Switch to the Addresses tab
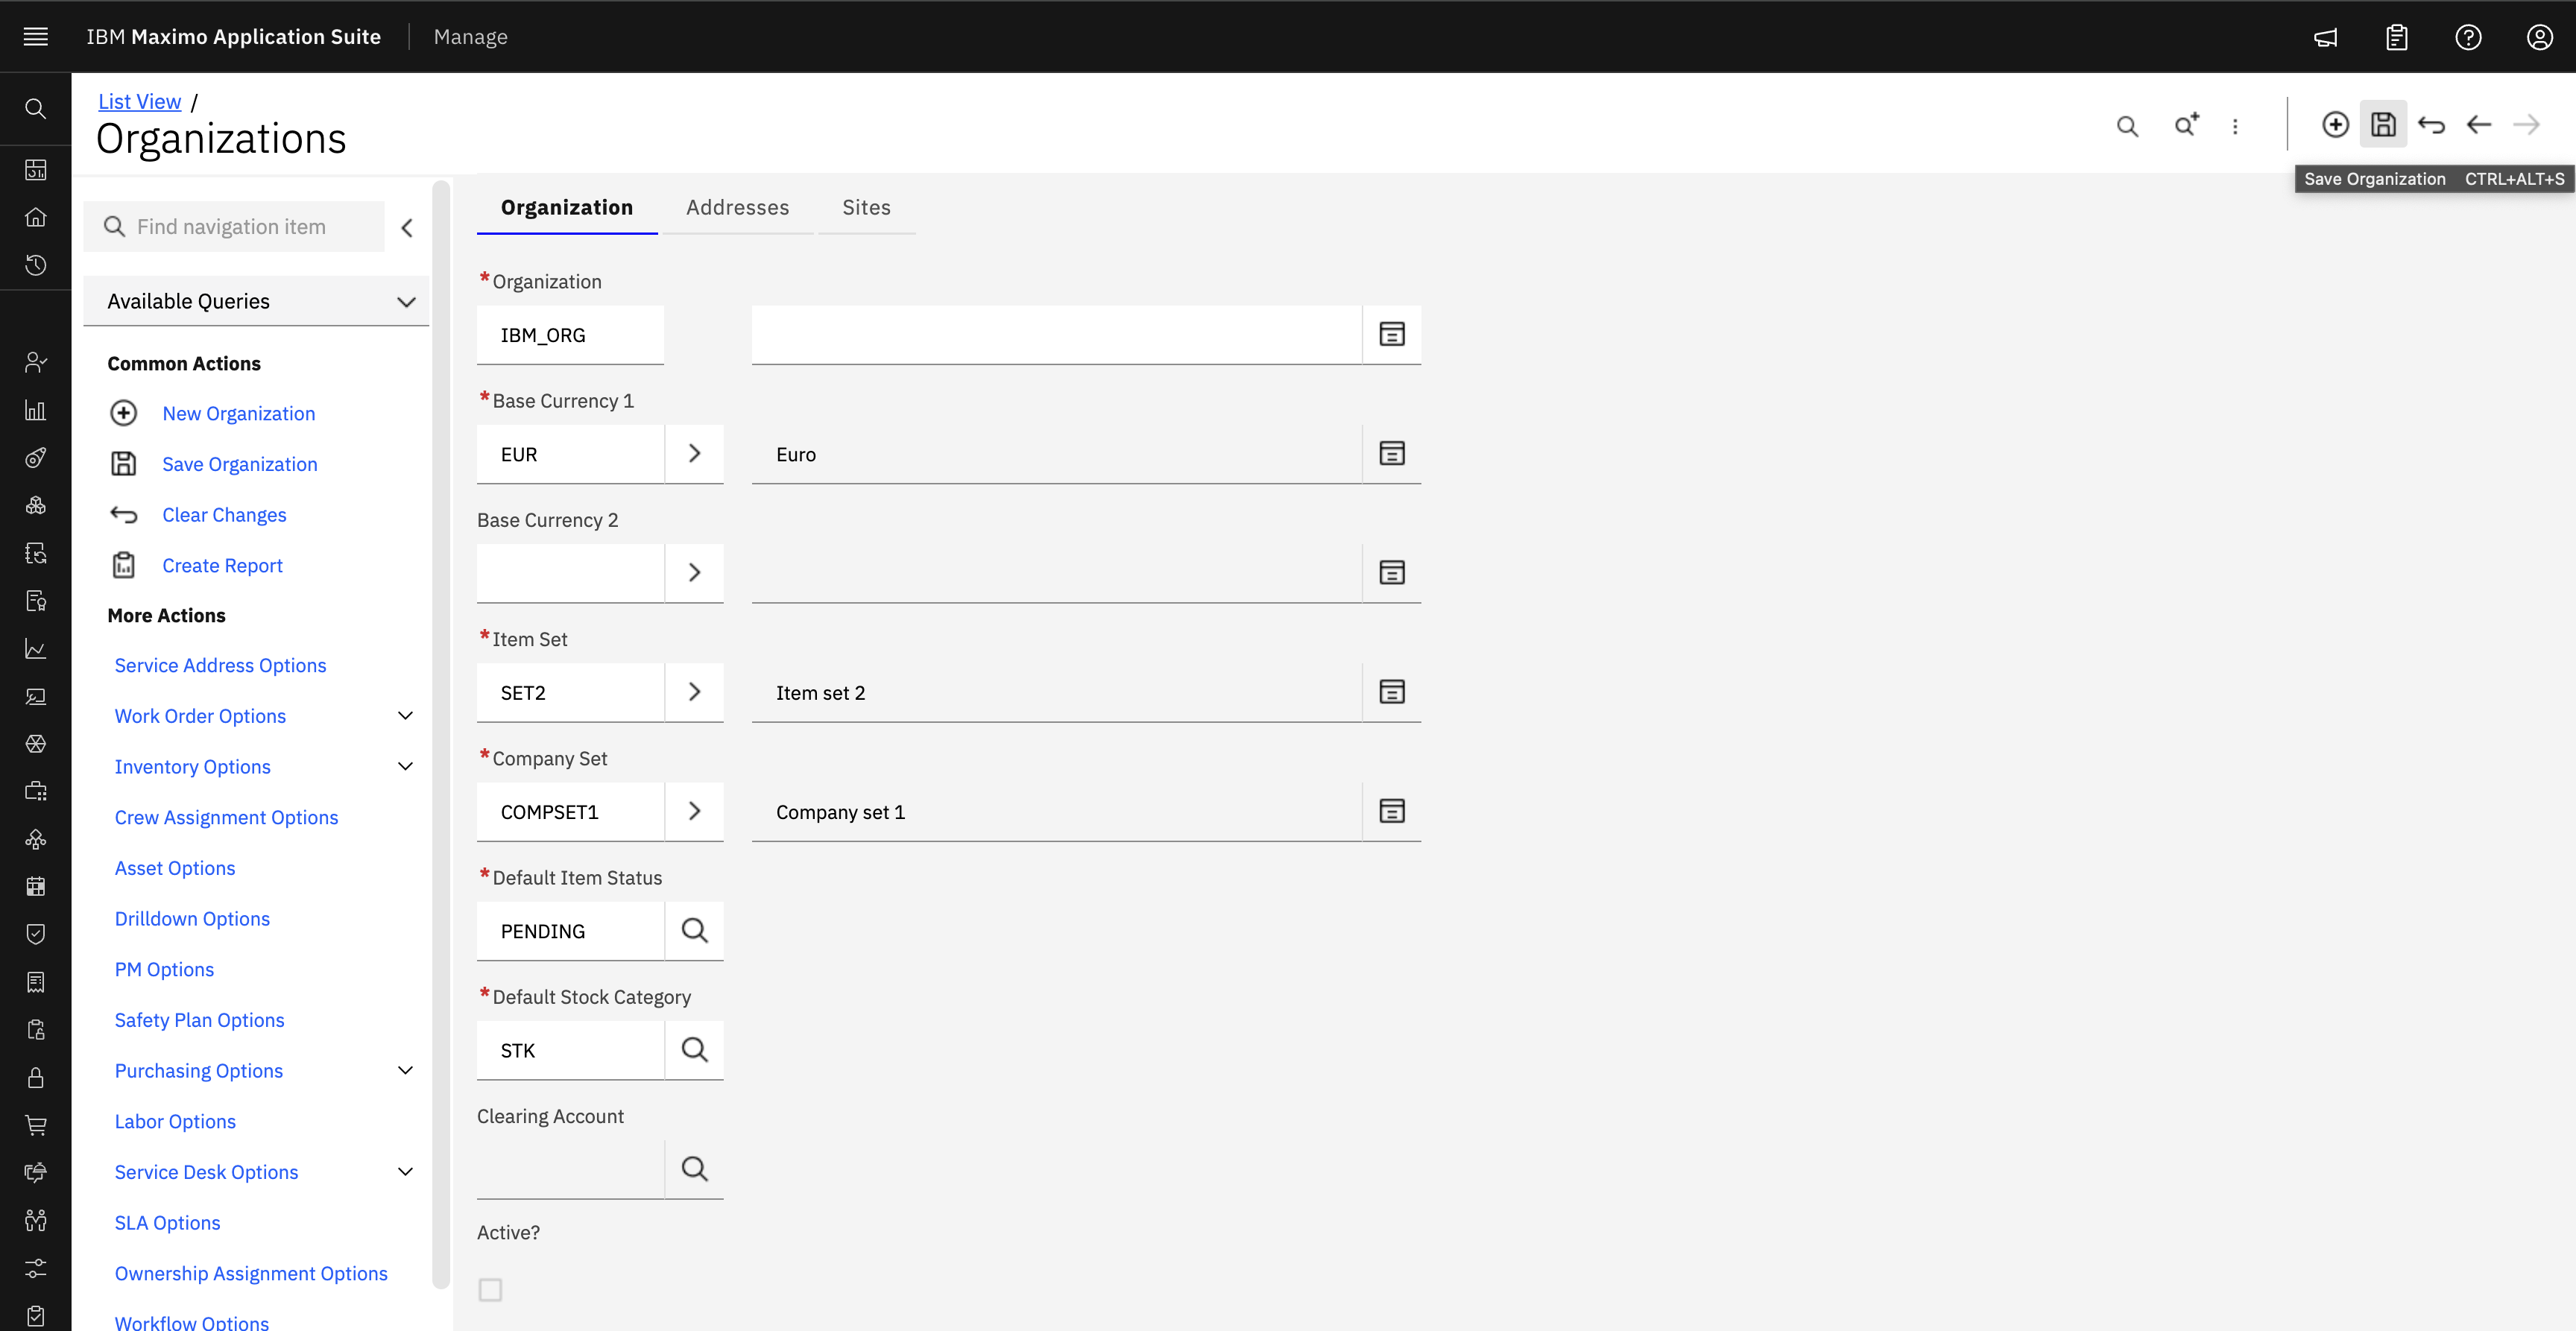 738,207
